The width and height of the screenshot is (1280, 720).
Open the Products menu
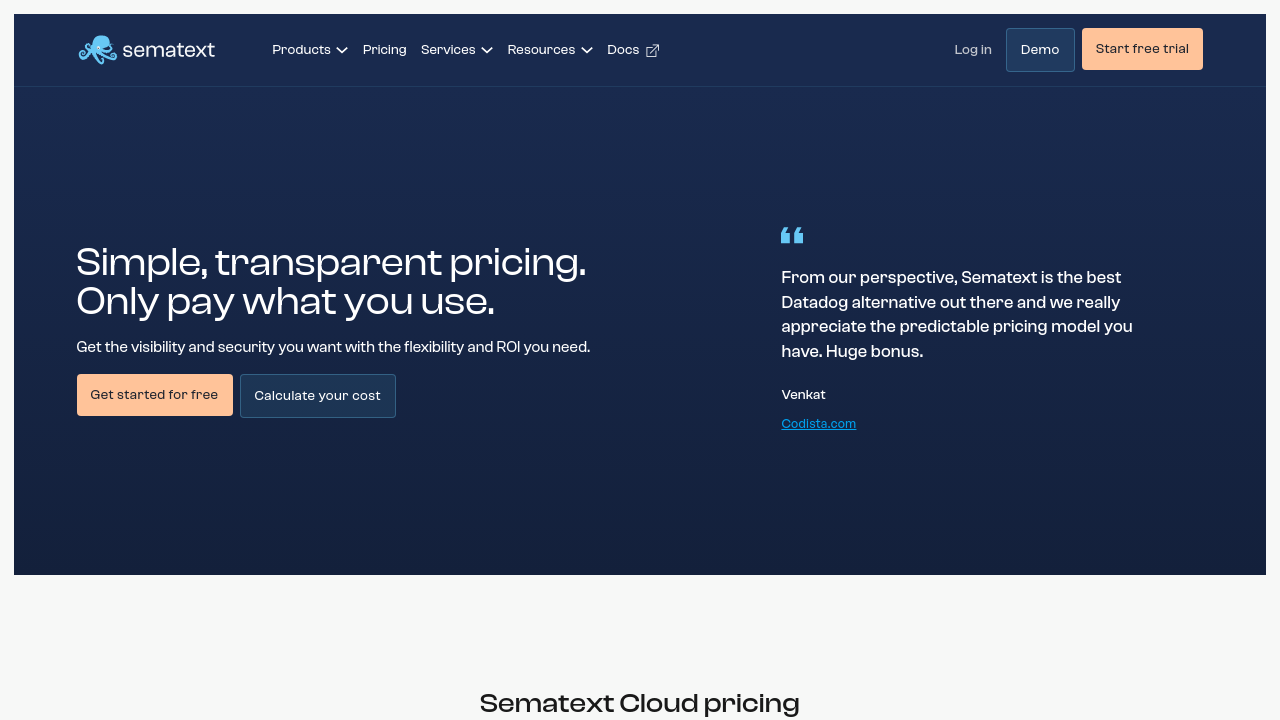click(301, 50)
